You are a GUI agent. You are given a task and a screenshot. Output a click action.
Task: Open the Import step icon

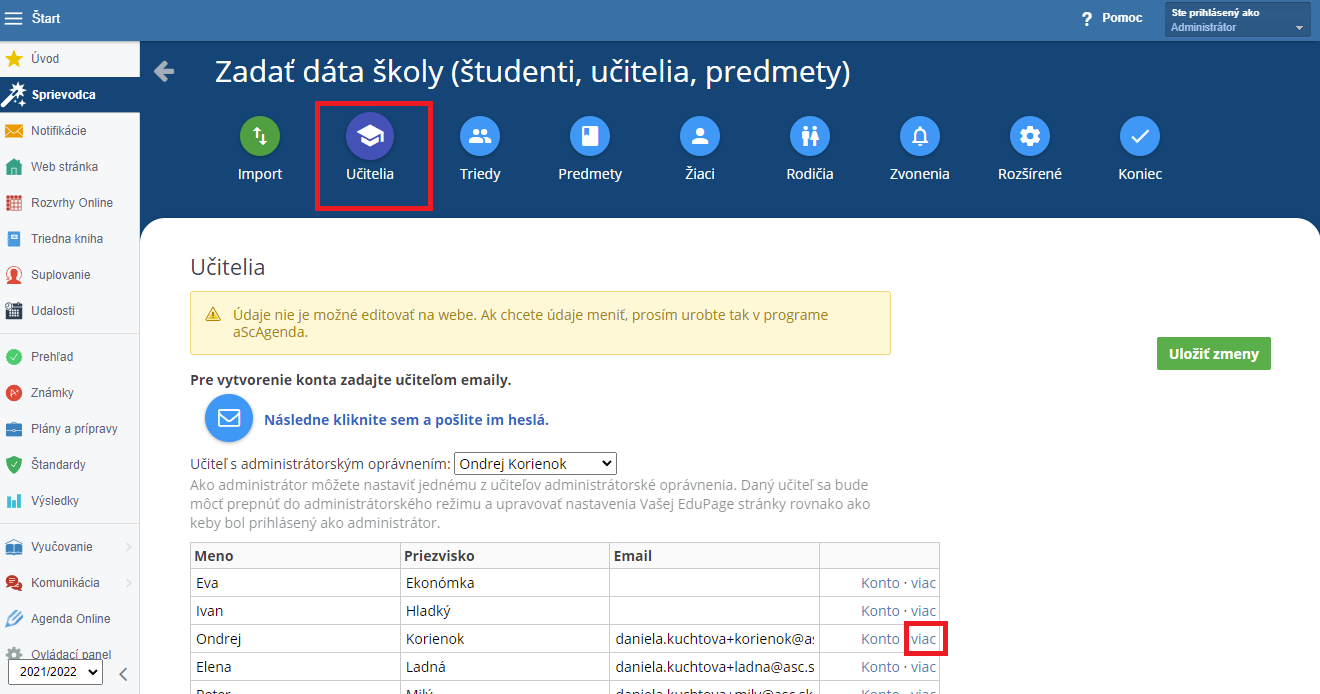coord(260,136)
